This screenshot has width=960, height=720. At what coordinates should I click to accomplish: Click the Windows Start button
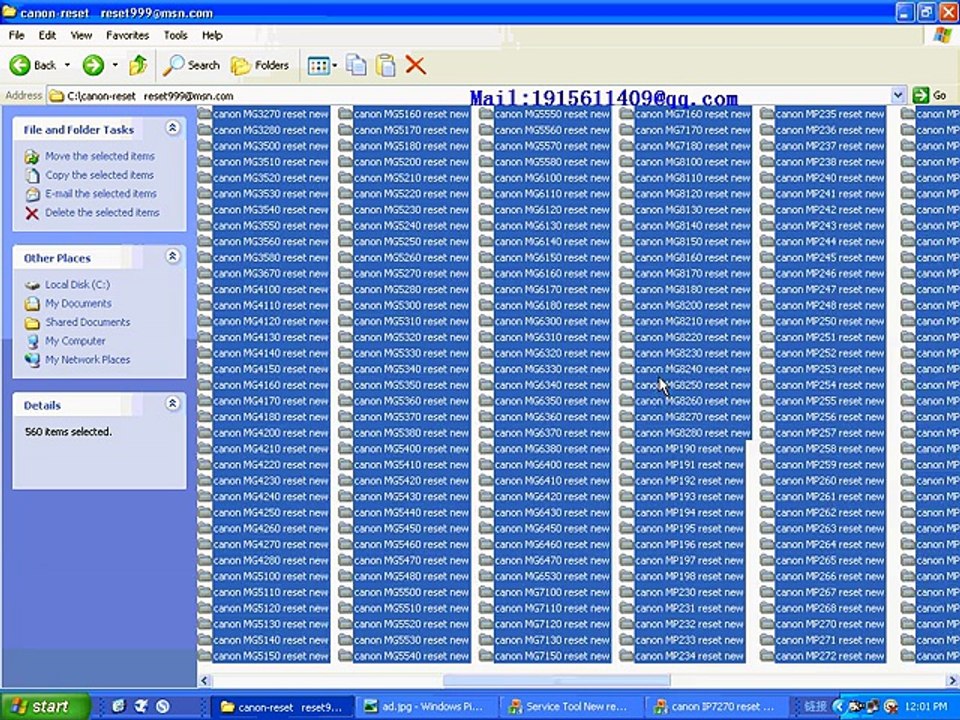[x=45, y=707]
